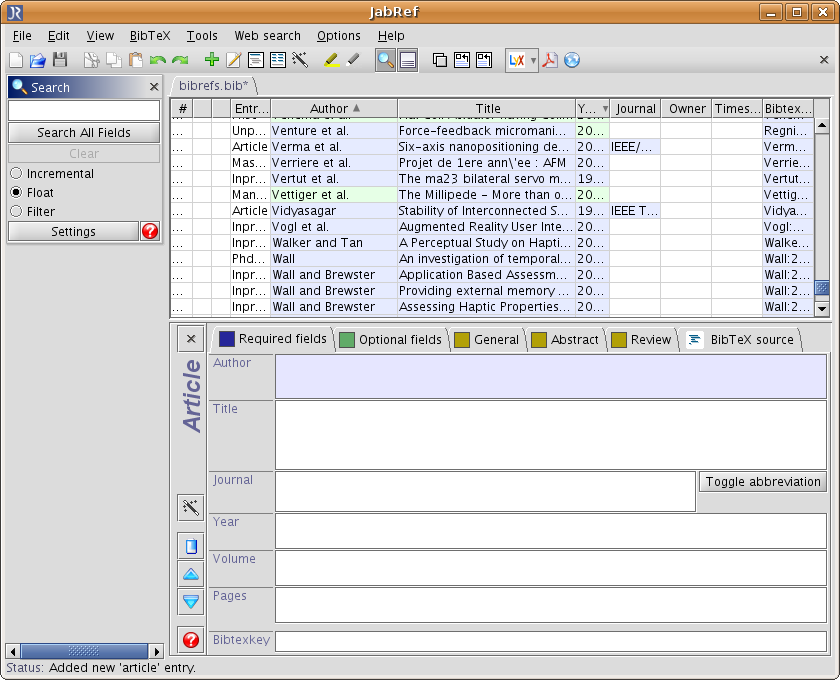
Task: Open the LyX push dropdown arrow
Action: 533,60
